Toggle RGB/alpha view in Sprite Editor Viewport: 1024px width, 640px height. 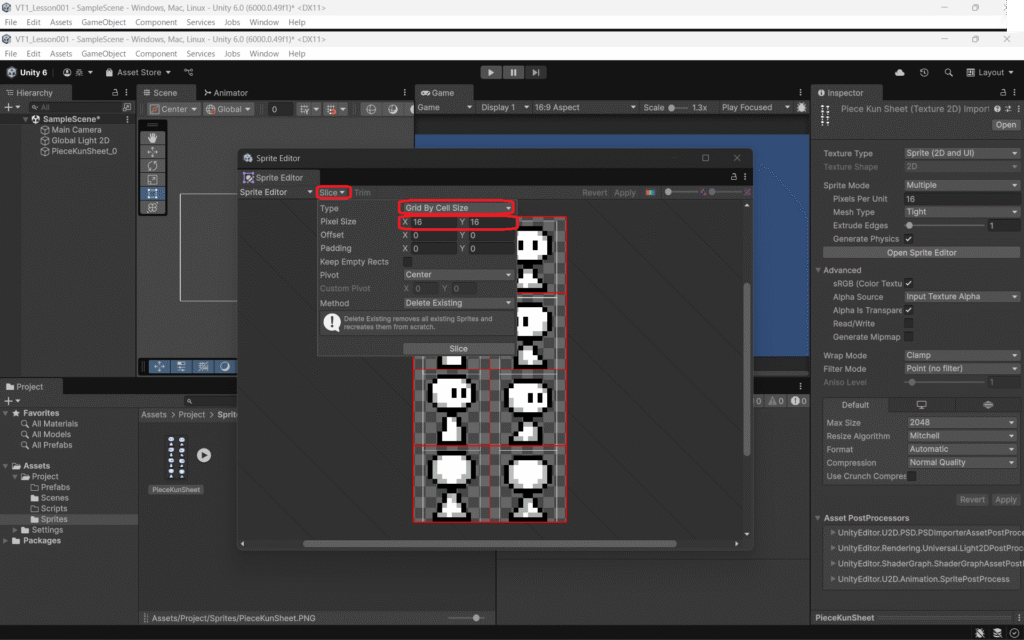(650, 193)
